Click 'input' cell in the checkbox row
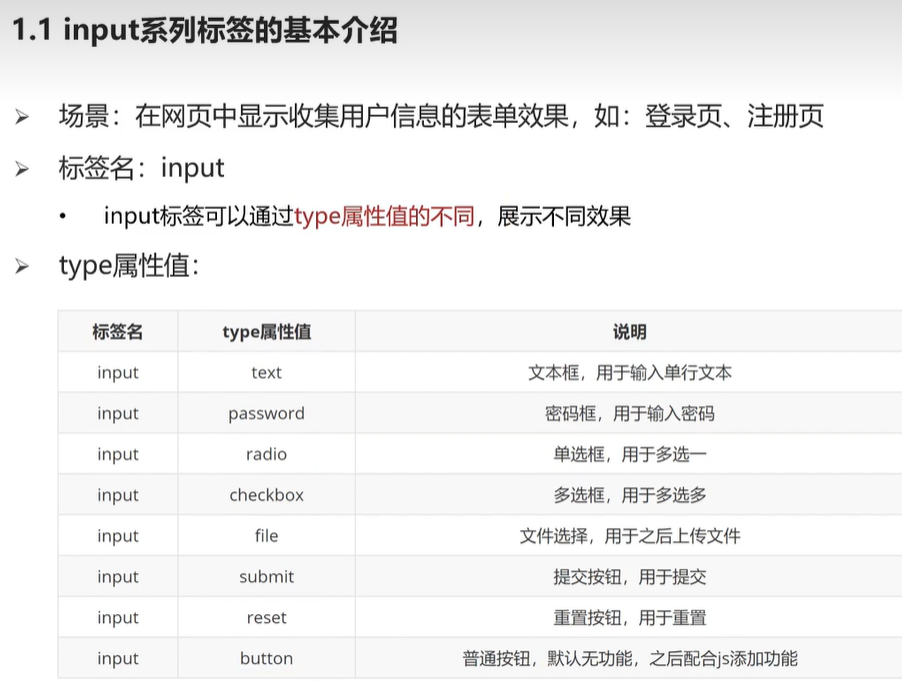The image size is (902, 681). (118, 495)
